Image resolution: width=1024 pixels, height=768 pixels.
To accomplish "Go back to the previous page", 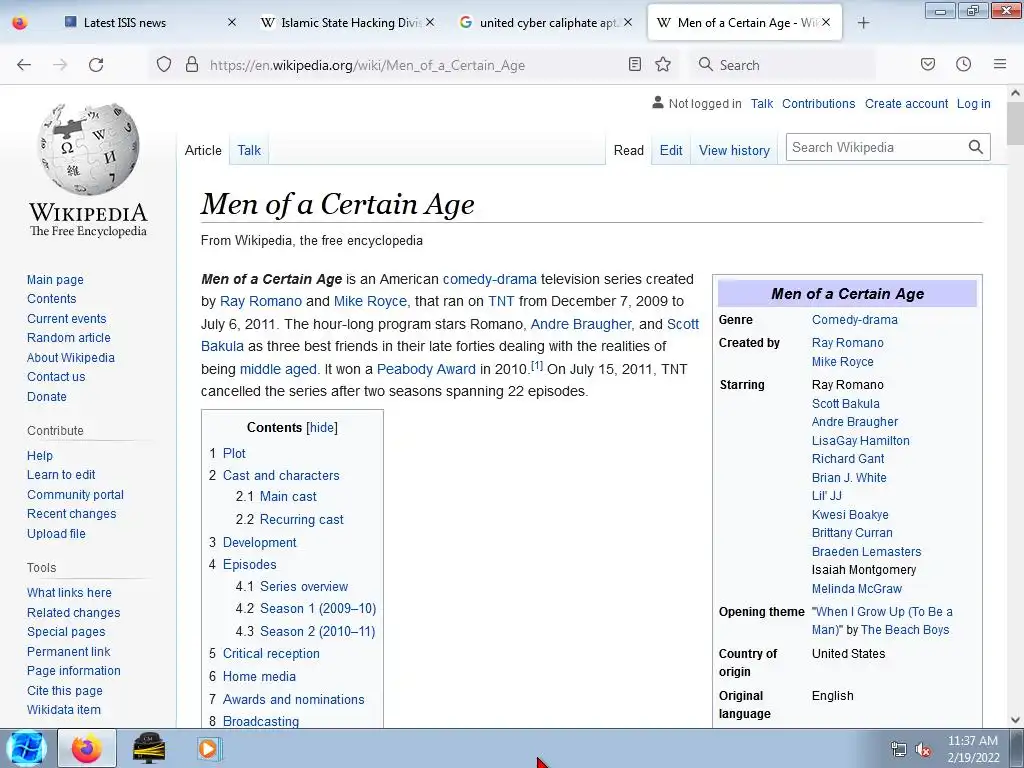I will click(24, 65).
